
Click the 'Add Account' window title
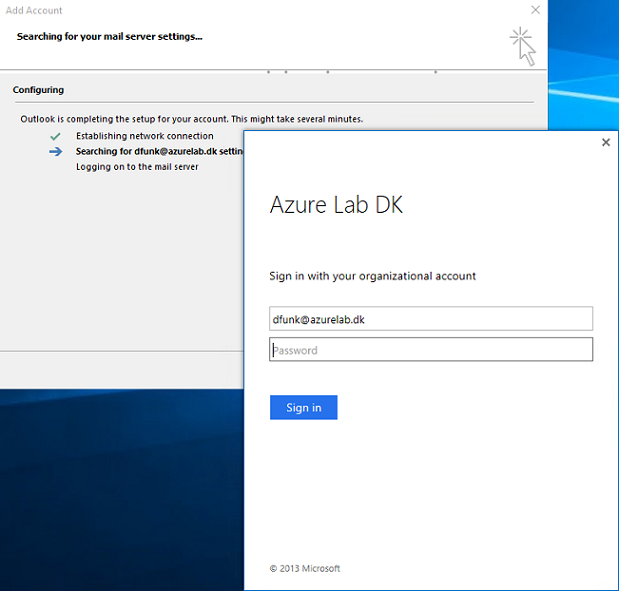pyautogui.click(x=34, y=11)
